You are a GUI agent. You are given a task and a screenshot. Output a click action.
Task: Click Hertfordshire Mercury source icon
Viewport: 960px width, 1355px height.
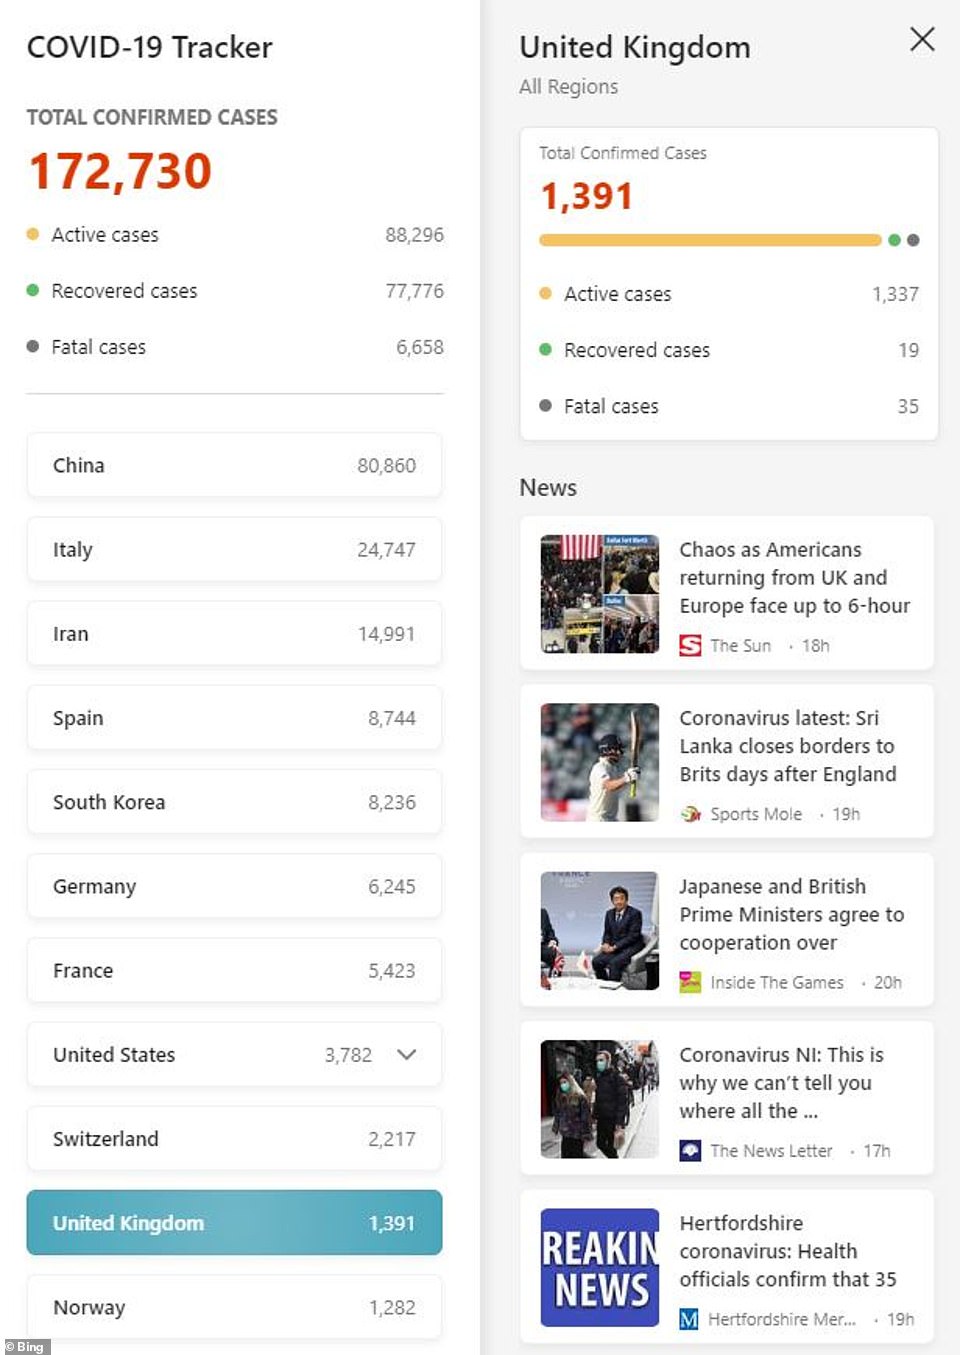689,1319
